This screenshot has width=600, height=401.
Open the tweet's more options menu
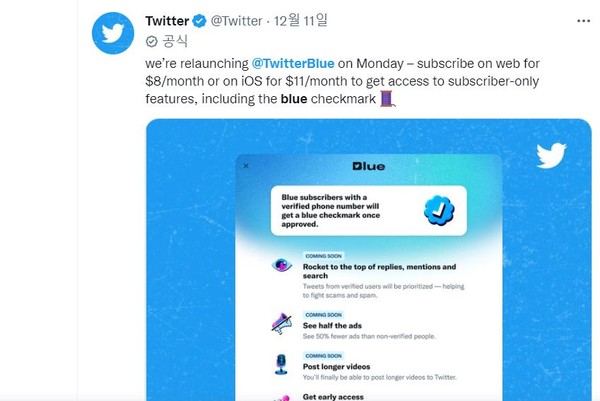click(x=583, y=20)
